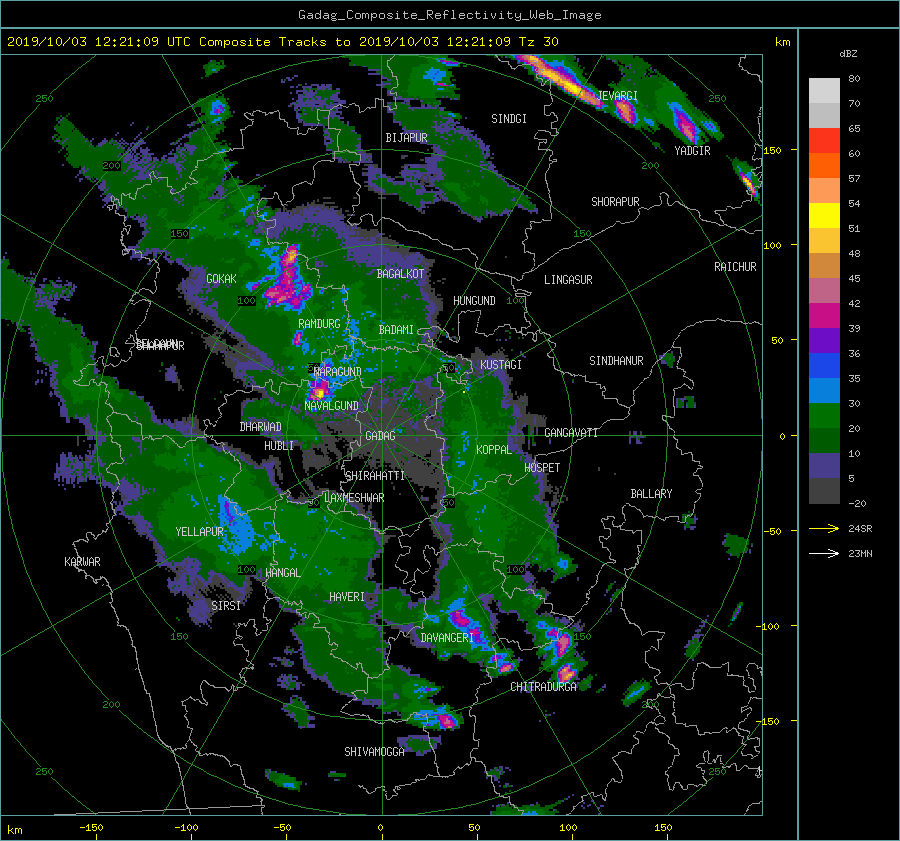Click the blue 35 dBZ legend swatch
900x841 pixels.
(x=824, y=366)
